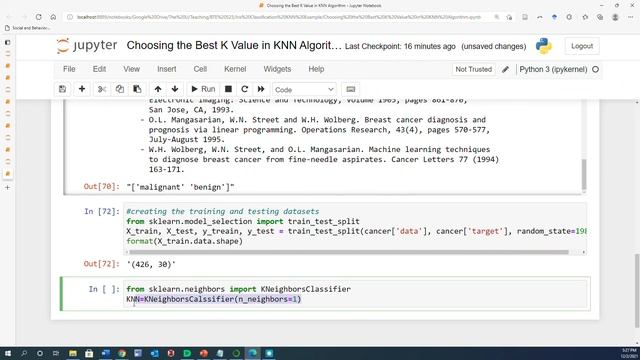
Task: Open the Kernel menu
Action: (x=235, y=69)
